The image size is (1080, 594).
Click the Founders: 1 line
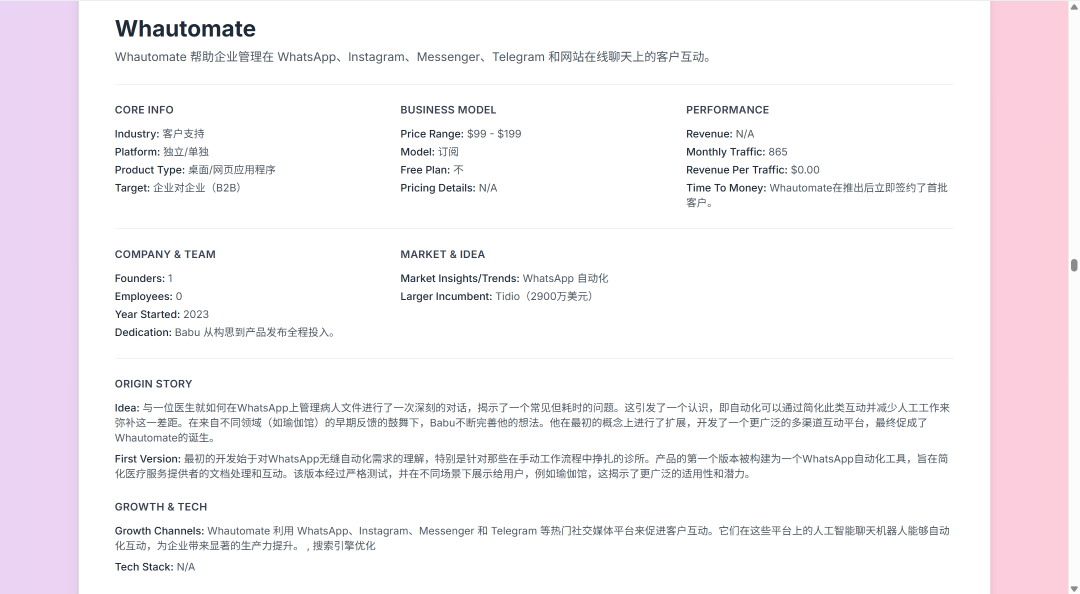point(143,278)
